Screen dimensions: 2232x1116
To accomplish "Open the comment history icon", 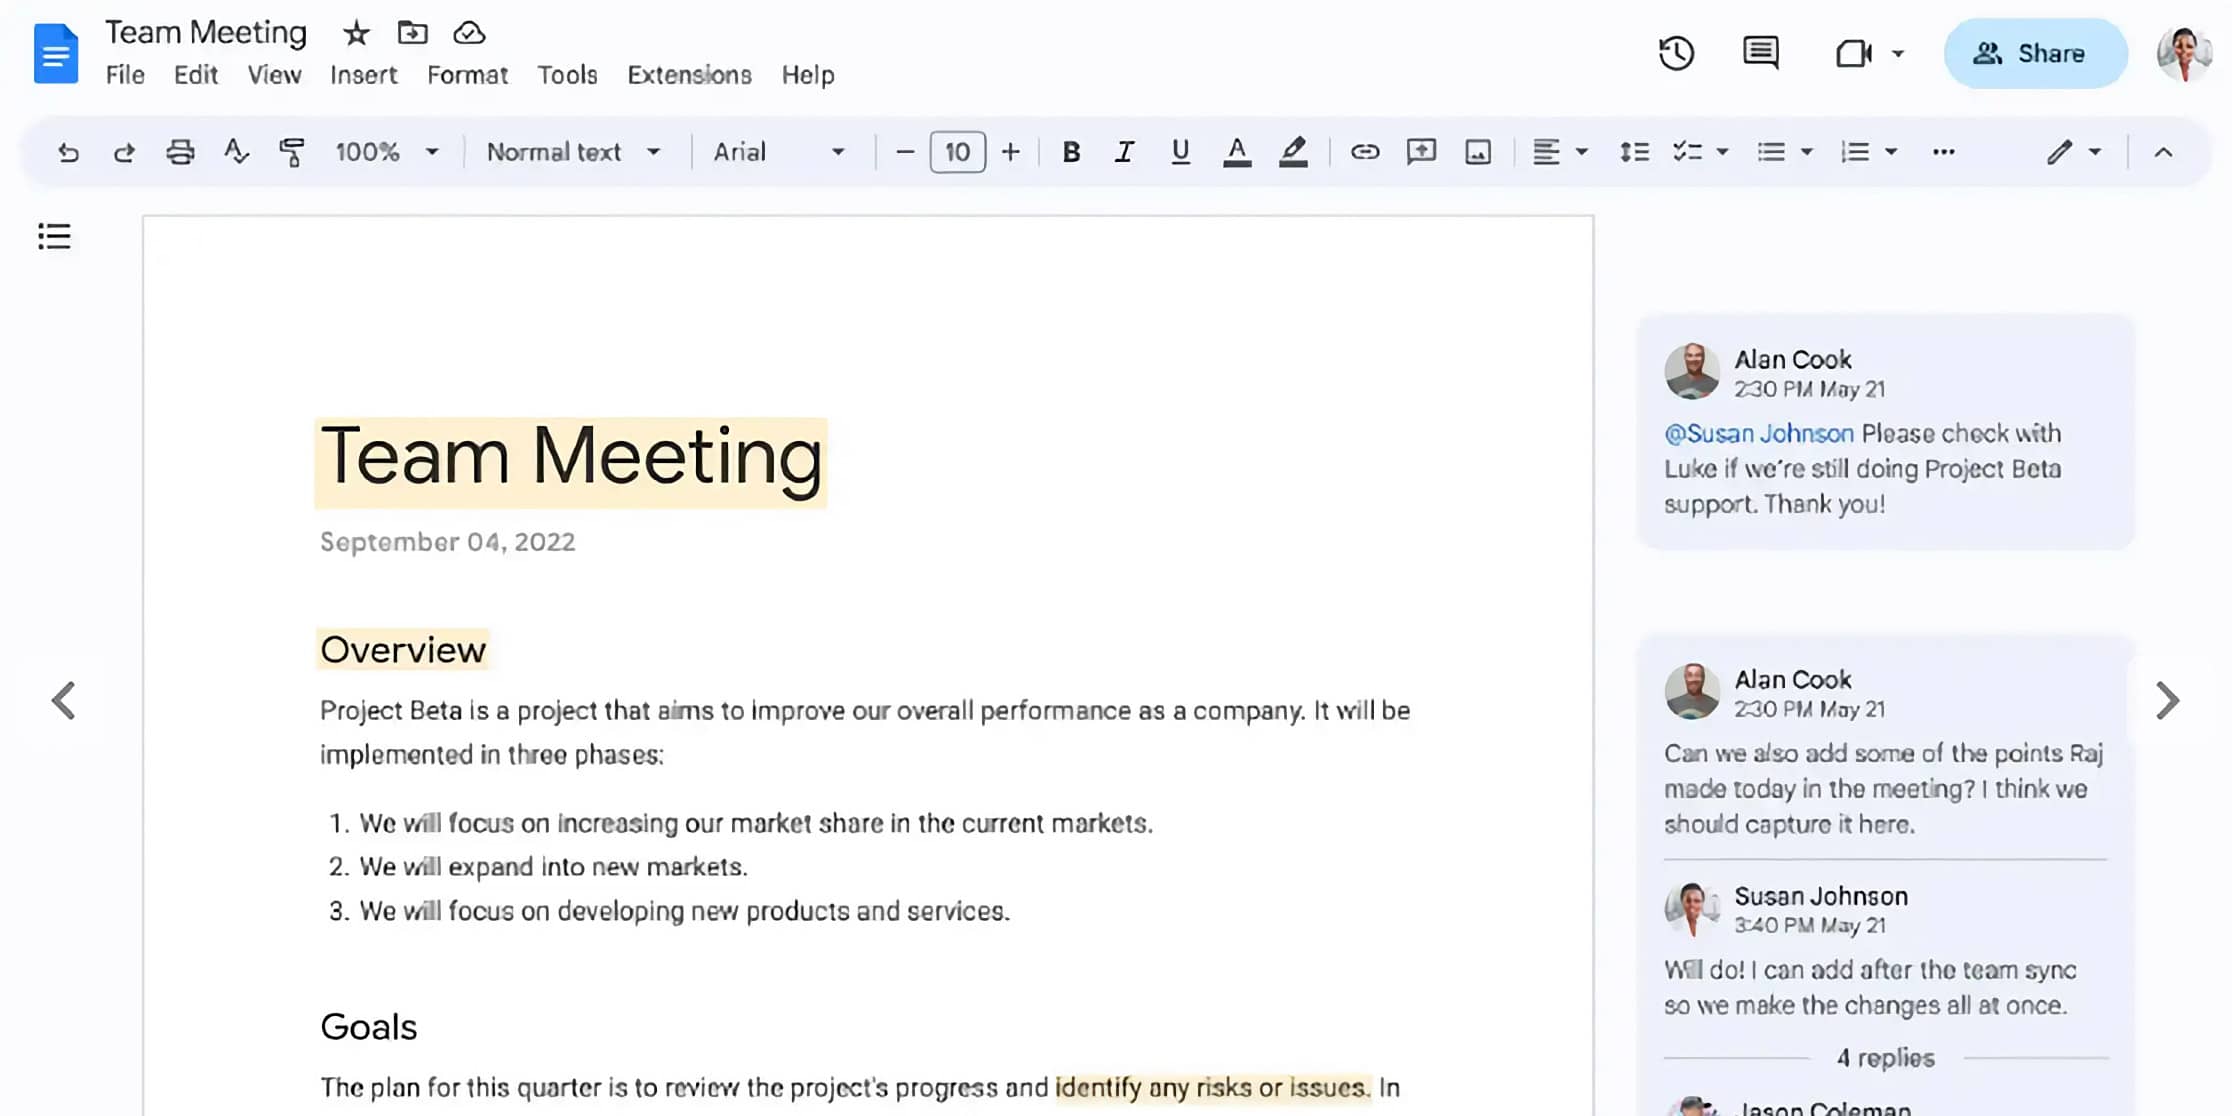I will (x=1760, y=53).
